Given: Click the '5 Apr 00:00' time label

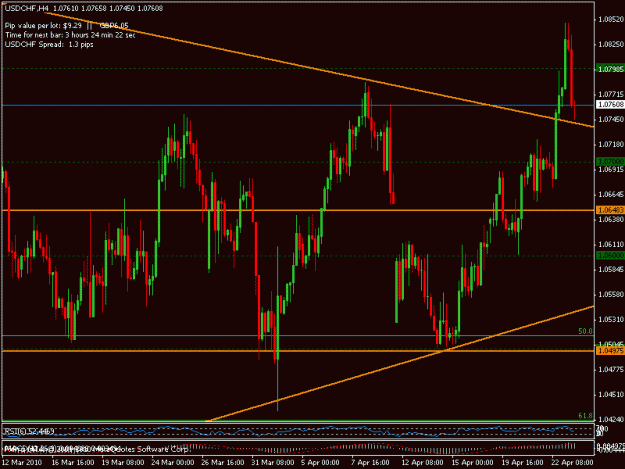Looking at the screenshot, I should pyautogui.click(x=320, y=463).
